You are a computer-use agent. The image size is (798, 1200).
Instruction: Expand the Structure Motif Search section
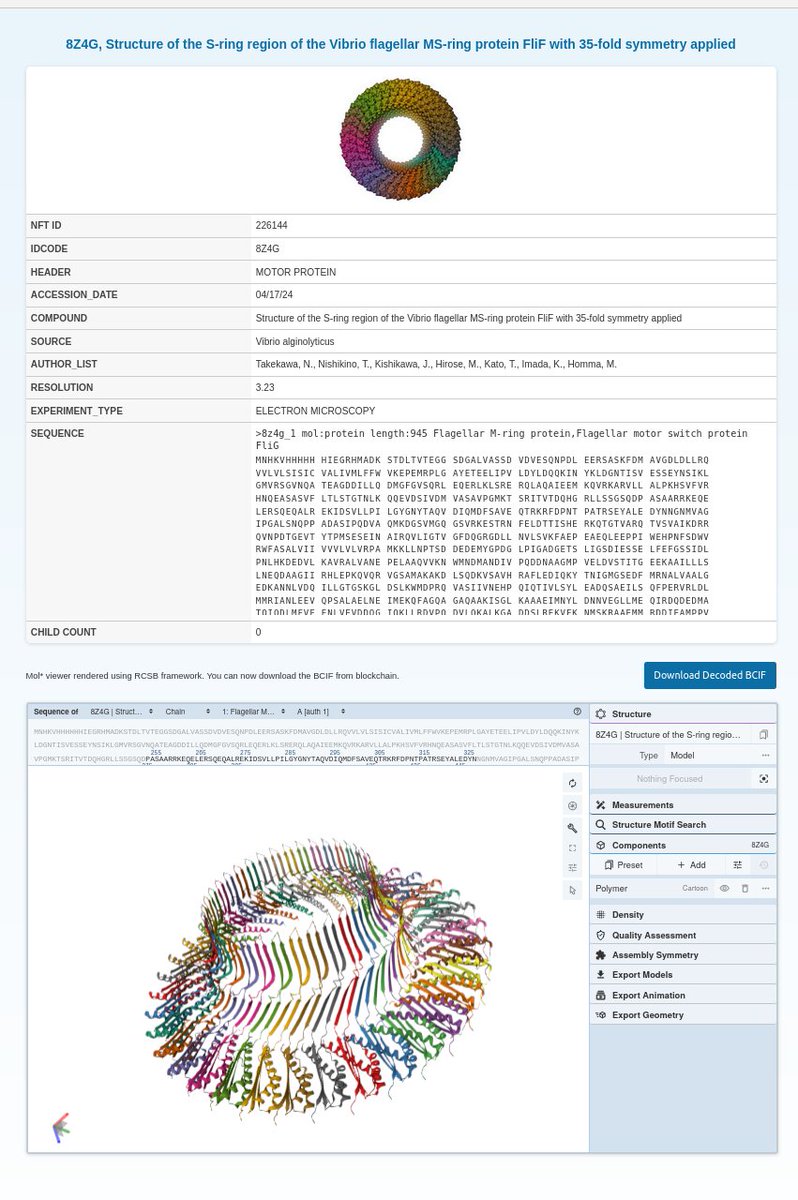683,825
